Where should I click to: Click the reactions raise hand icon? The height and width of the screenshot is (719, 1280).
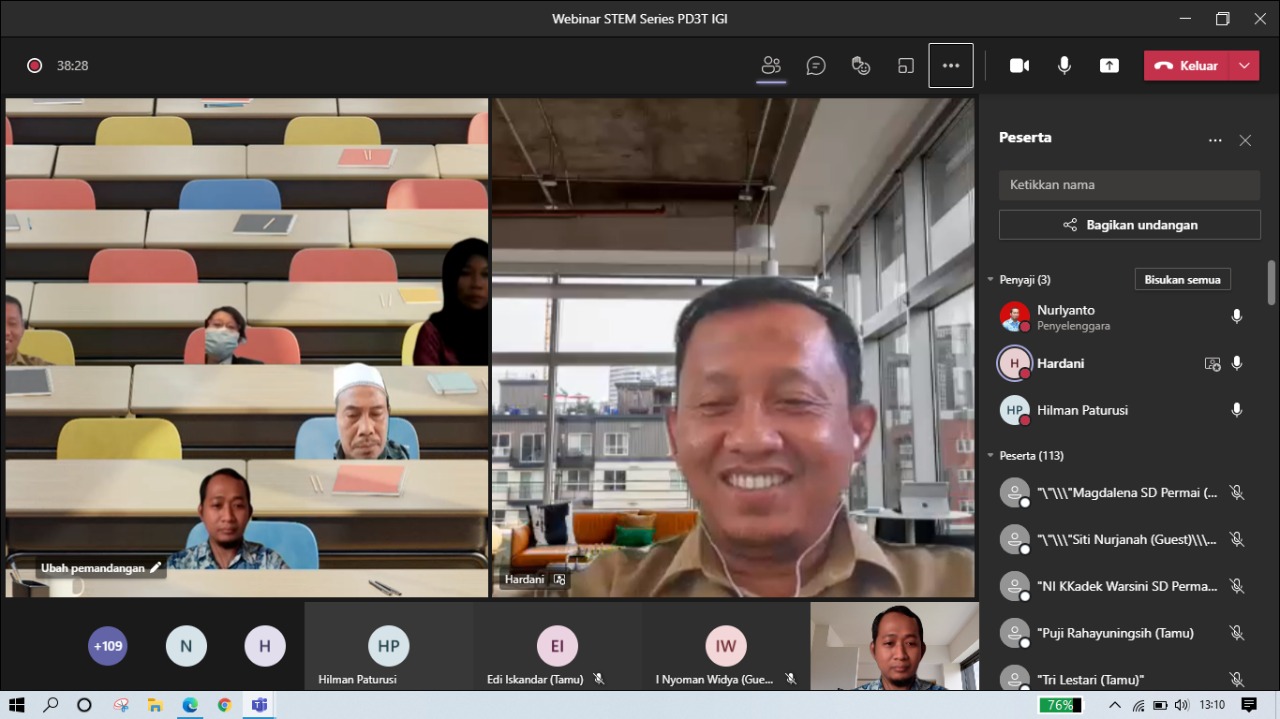click(860, 66)
